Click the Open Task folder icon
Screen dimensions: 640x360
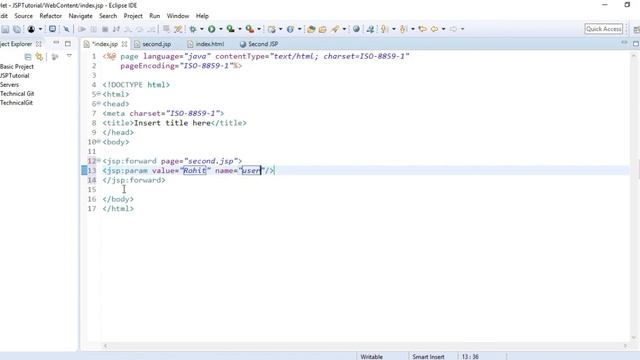322,29
